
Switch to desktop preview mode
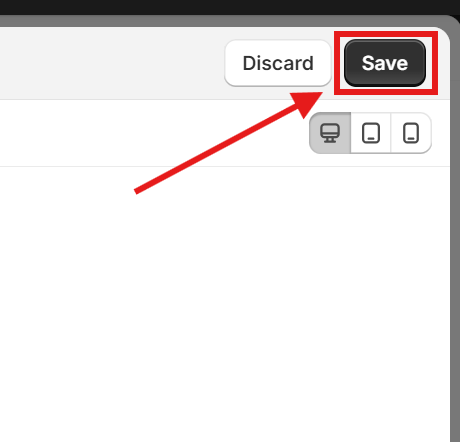[x=330, y=133]
